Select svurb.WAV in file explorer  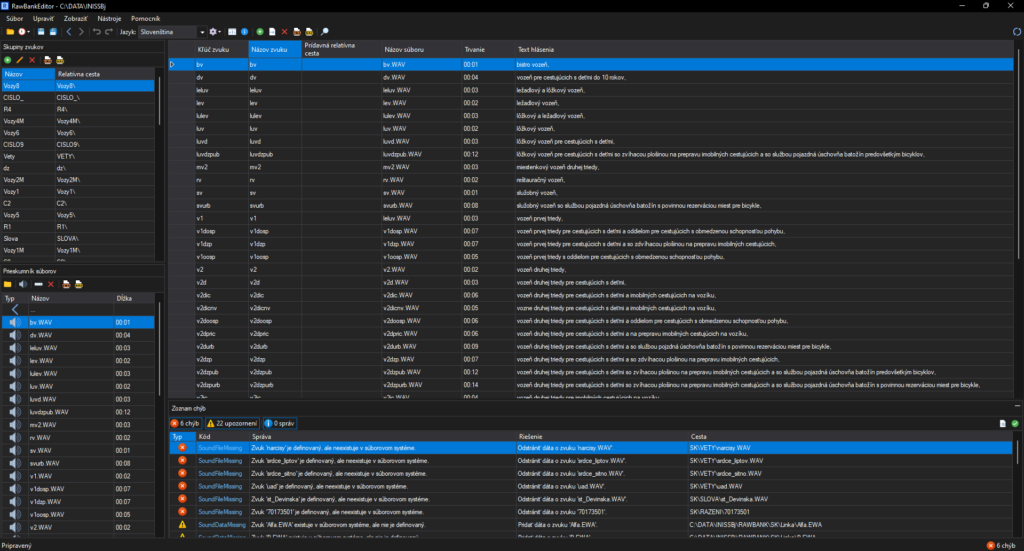[x=78, y=464]
